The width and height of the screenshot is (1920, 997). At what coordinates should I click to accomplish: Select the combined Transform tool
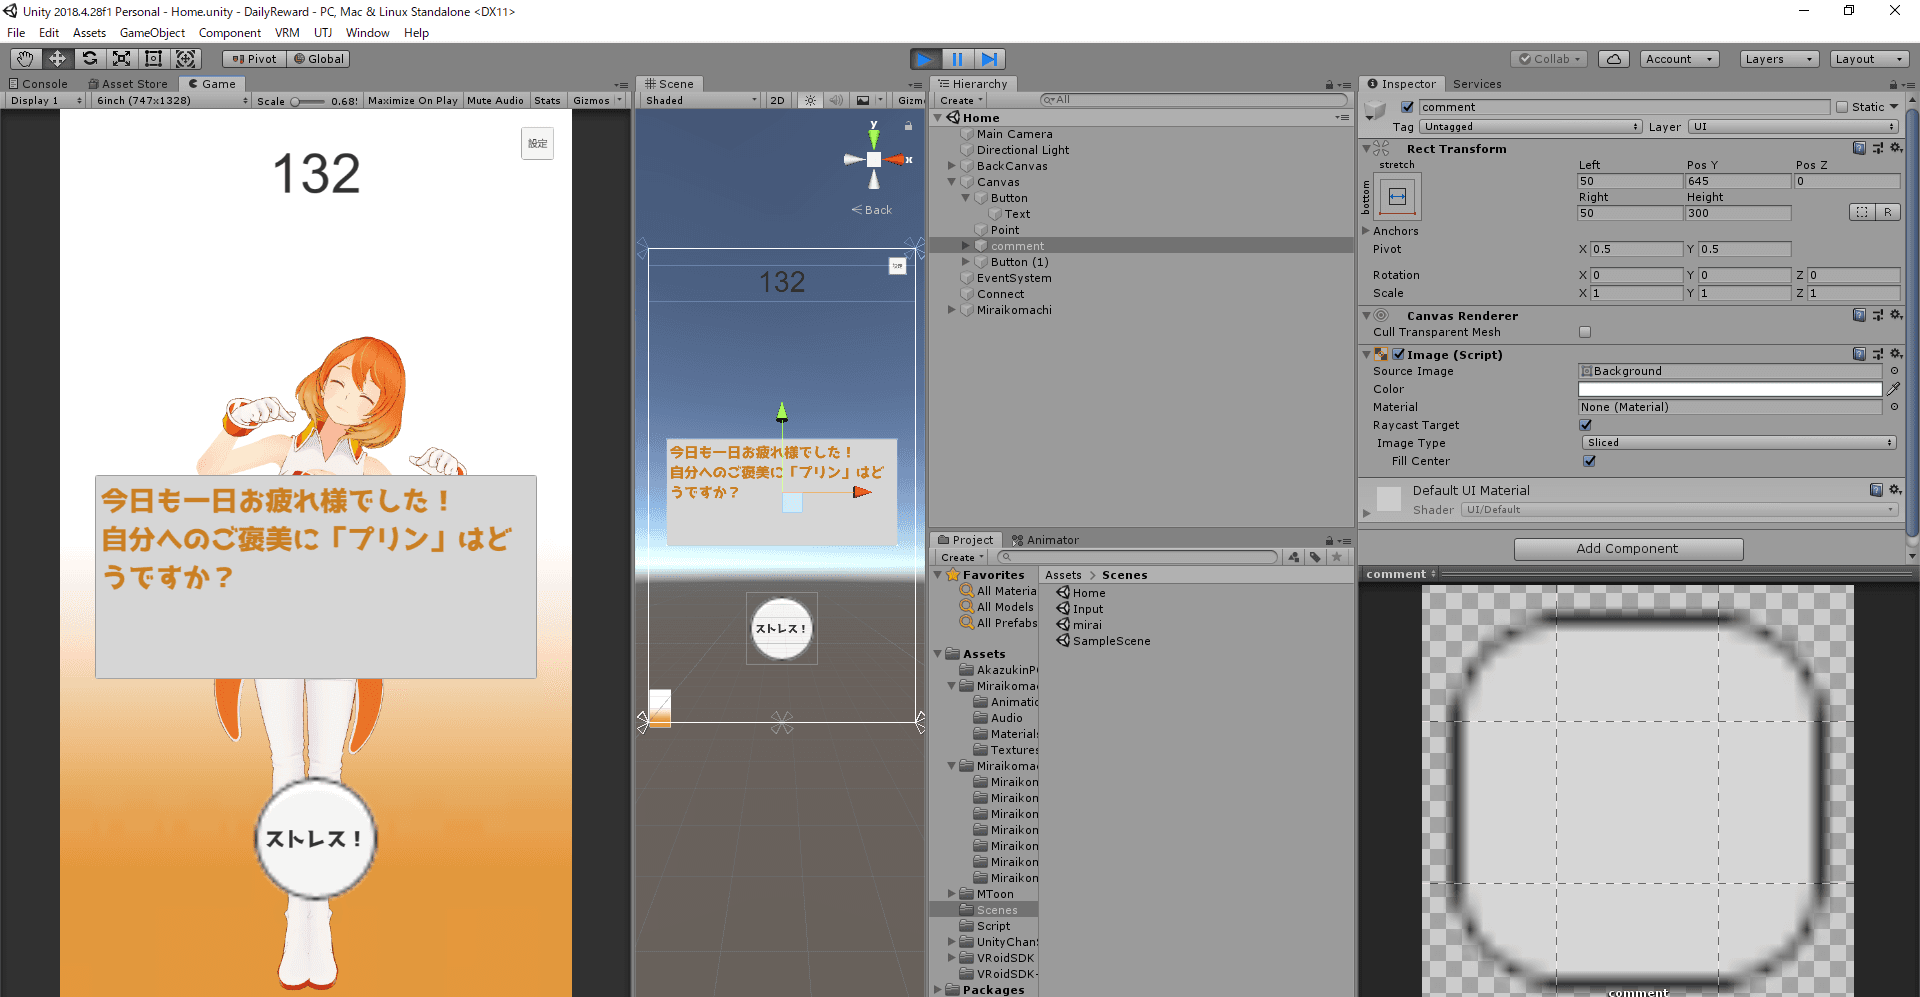(x=186, y=59)
